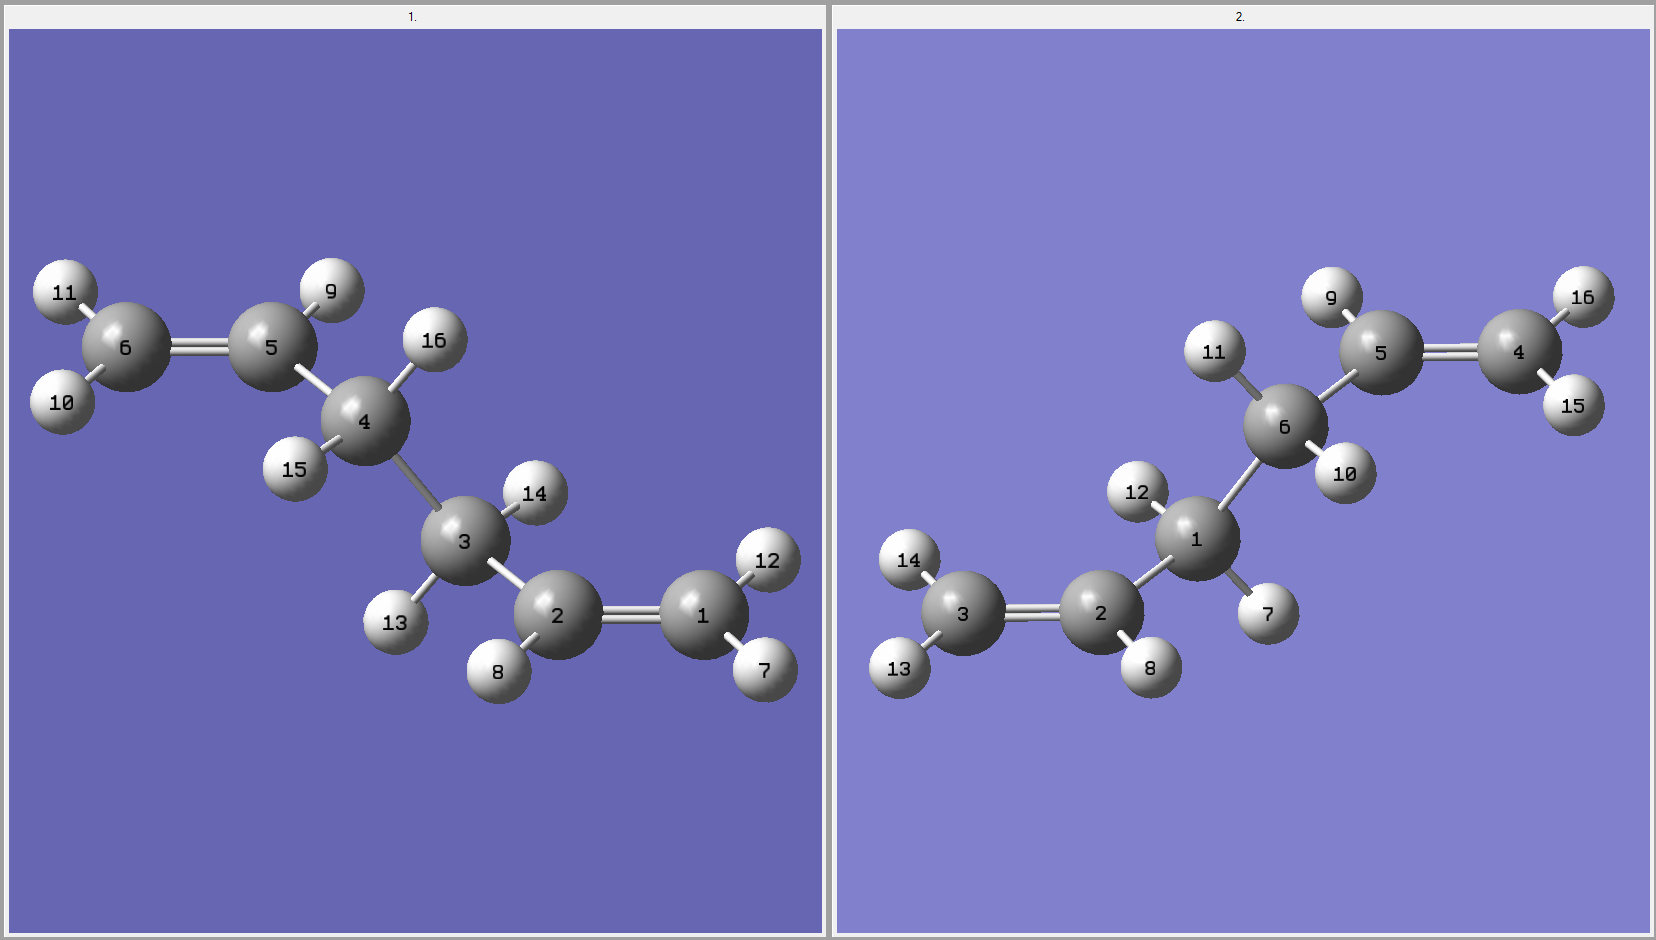Pick carbon atom 3 in pane 2

(x=964, y=613)
